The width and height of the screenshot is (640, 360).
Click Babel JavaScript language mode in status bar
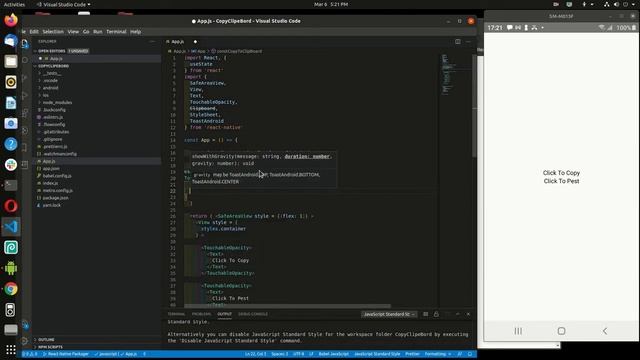[x=333, y=354]
